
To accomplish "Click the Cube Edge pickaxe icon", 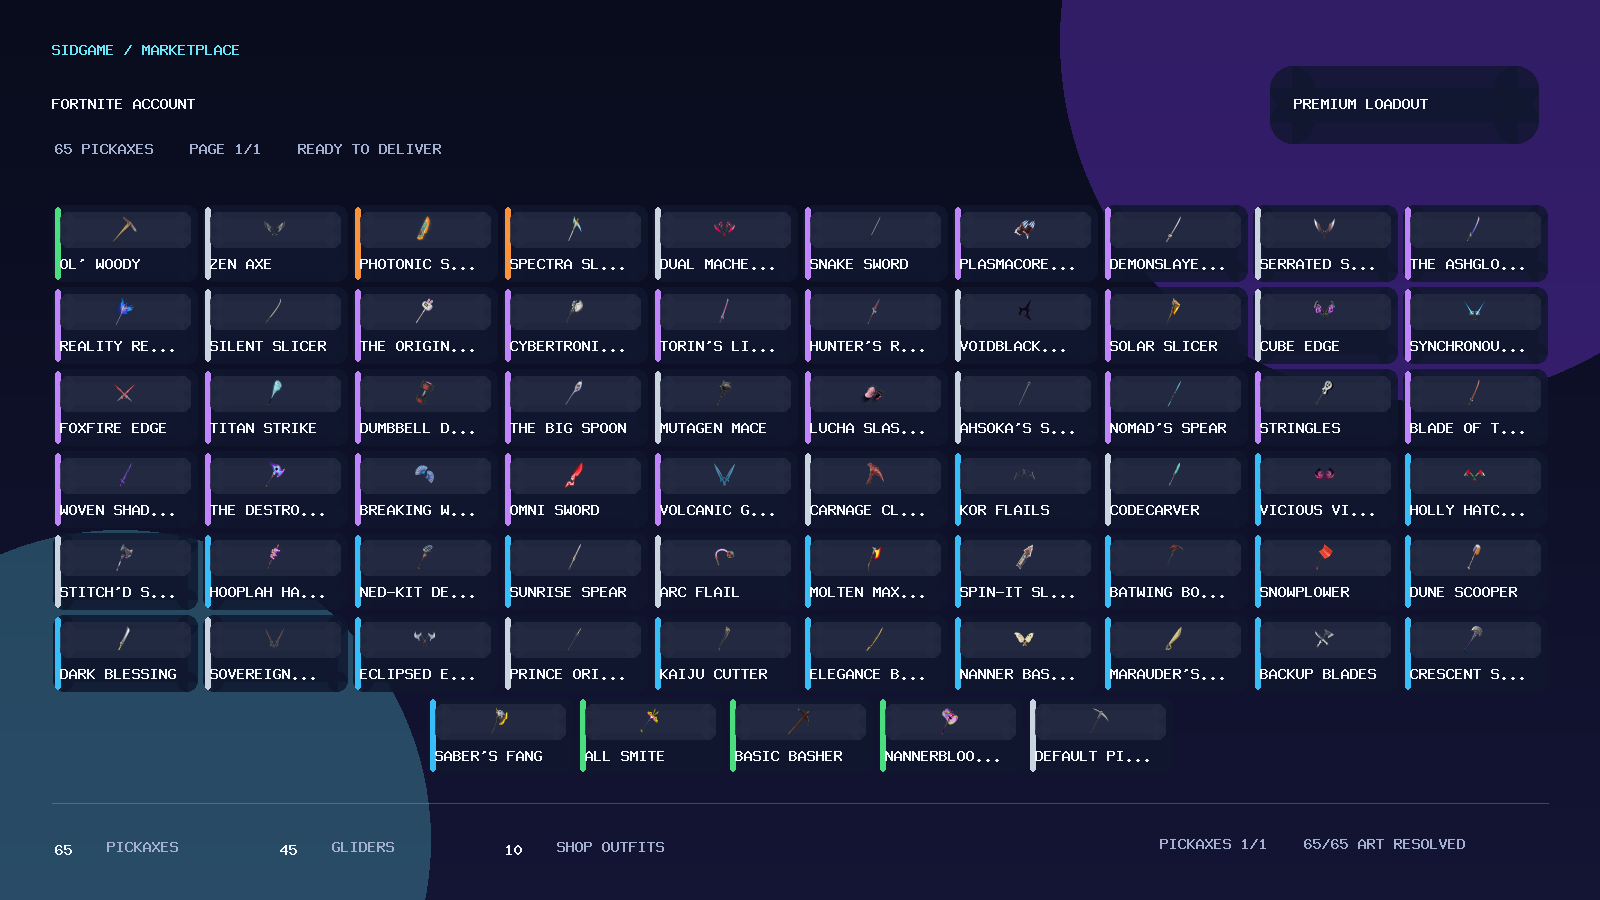I will pyautogui.click(x=1324, y=311).
